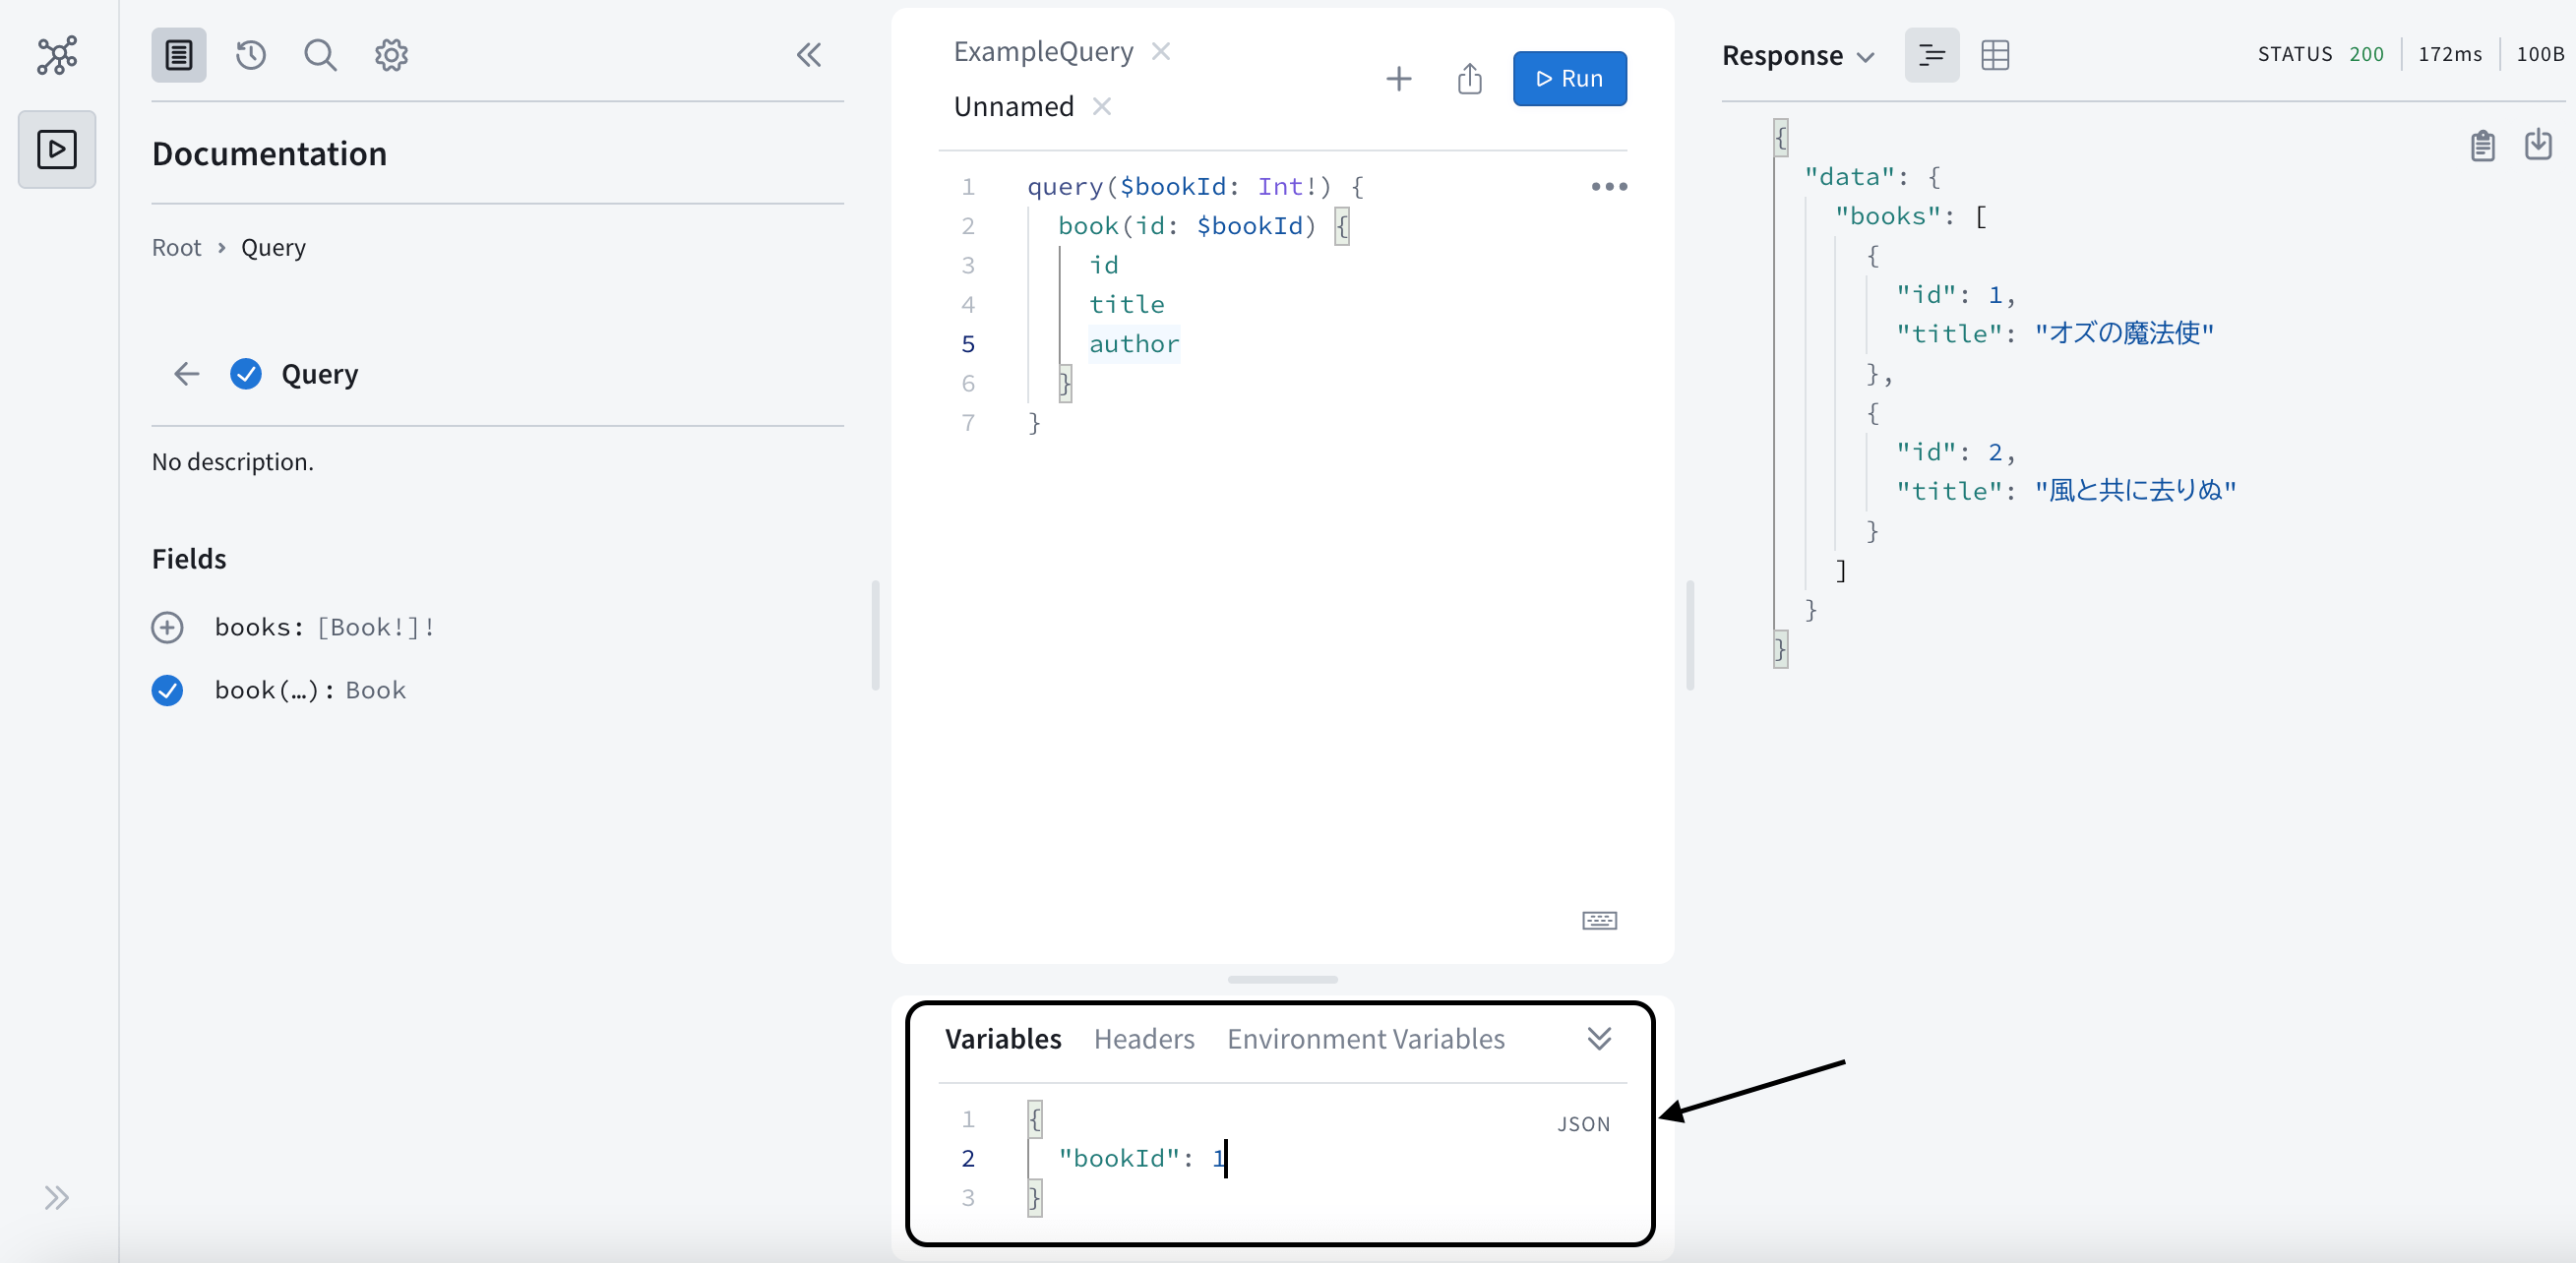Click the Fields heading
Screen dimensions: 2576x1263
[189, 558]
